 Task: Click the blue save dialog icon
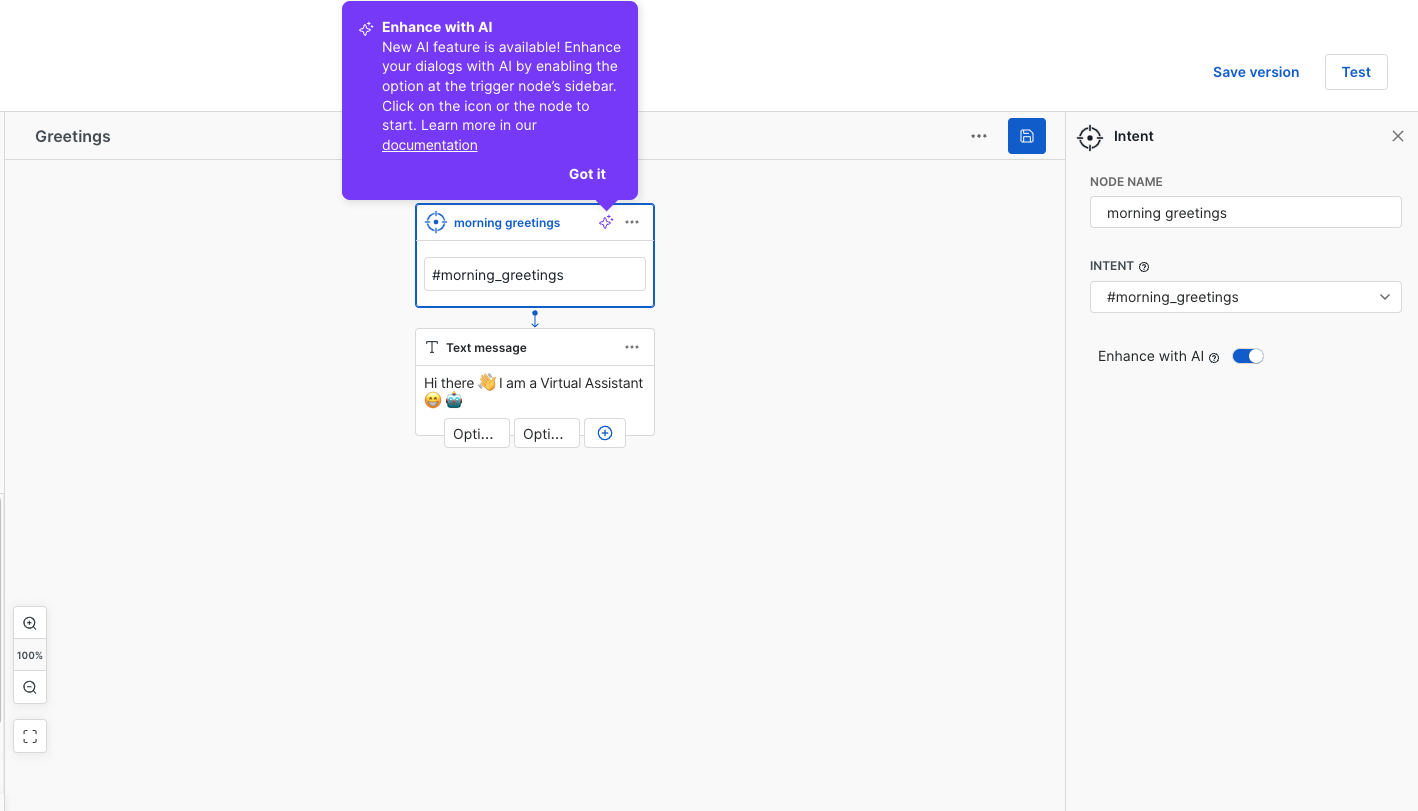coord(1026,136)
